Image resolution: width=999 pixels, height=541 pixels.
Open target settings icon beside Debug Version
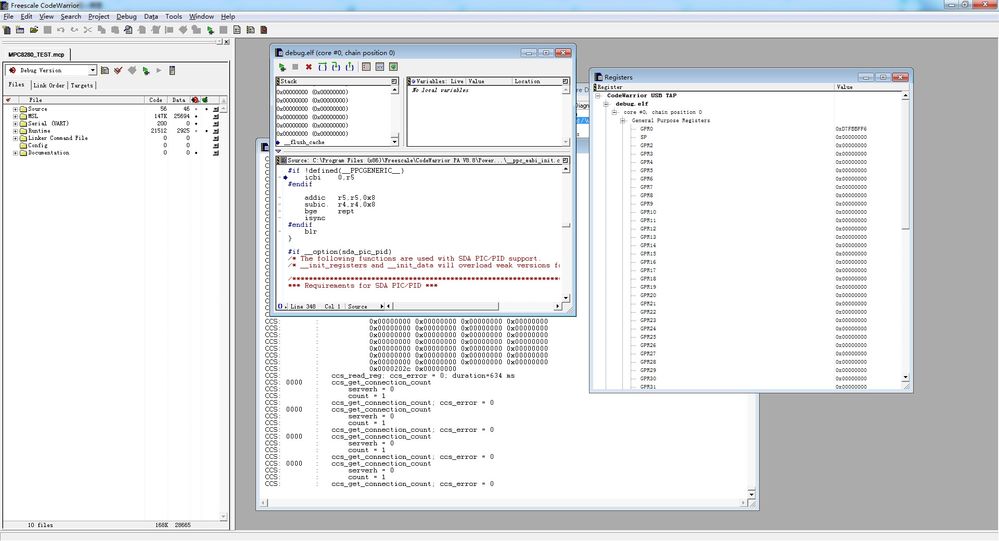105,70
